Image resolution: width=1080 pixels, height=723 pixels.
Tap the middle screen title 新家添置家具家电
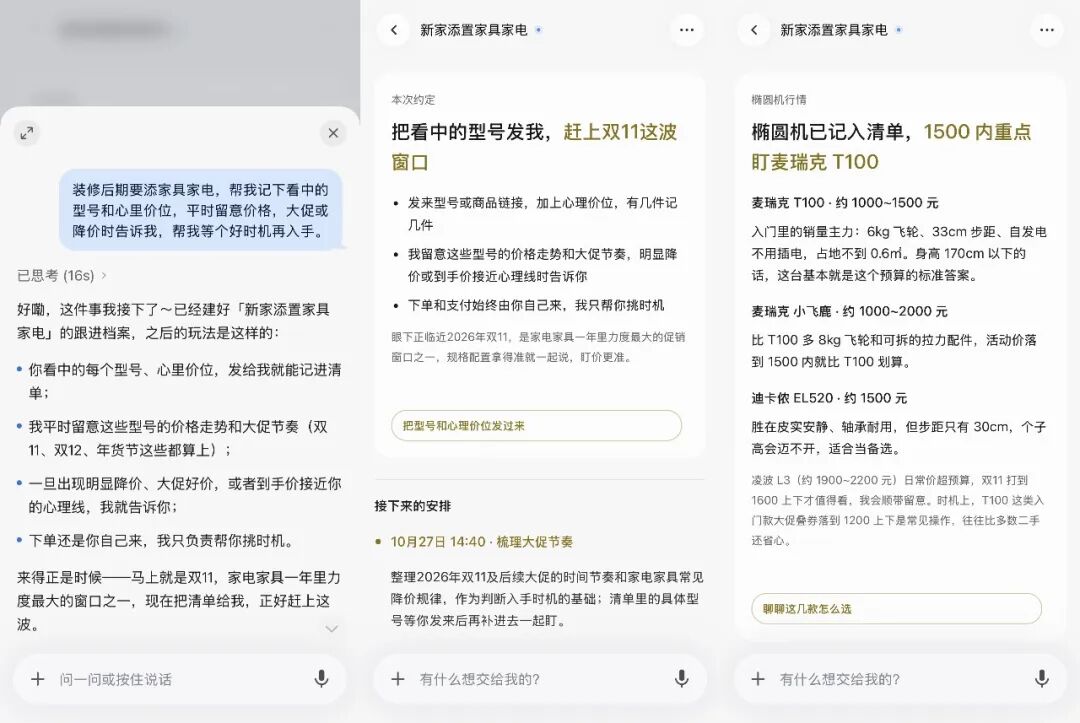coord(474,30)
